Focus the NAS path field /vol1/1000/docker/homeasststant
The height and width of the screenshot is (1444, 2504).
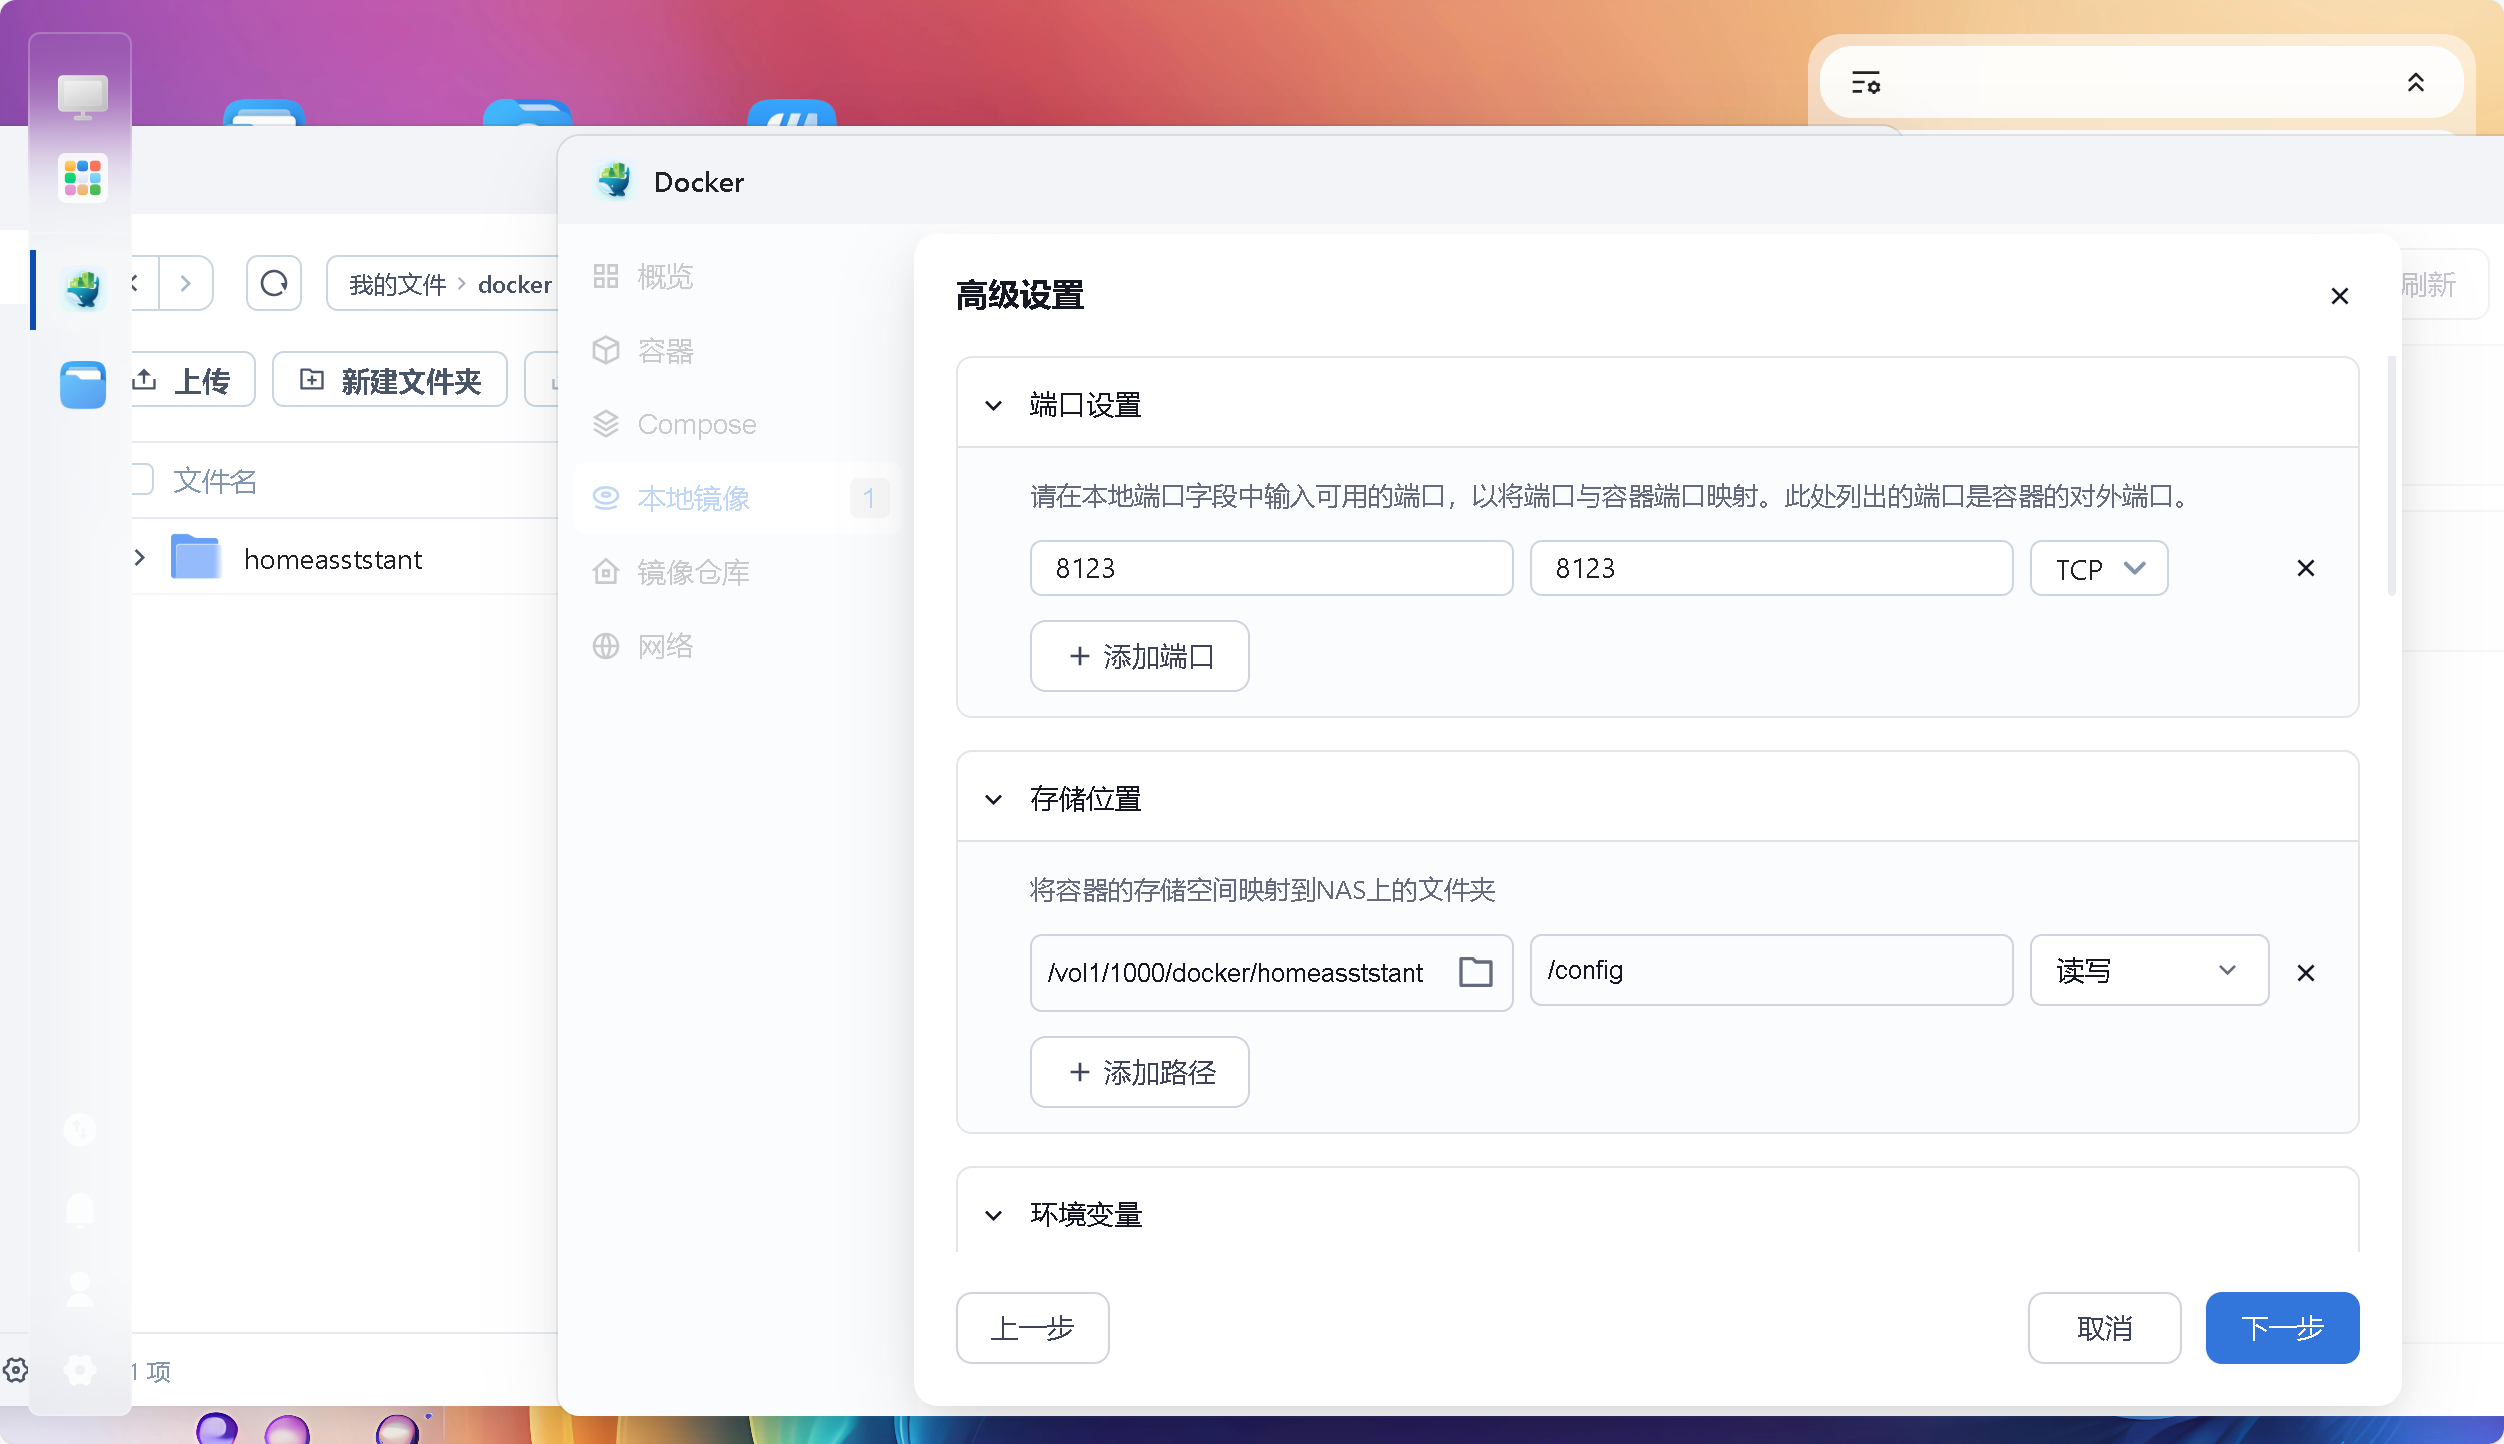point(1271,972)
